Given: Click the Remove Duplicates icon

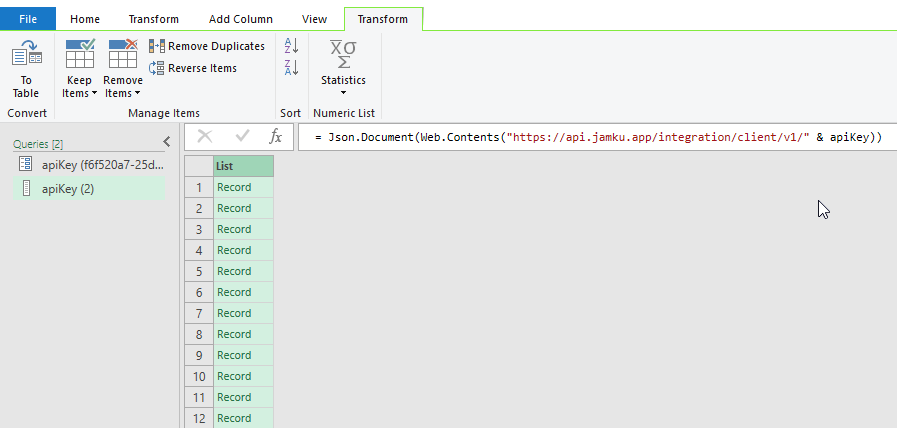Looking at the screenshot, I should pos(157,46).
